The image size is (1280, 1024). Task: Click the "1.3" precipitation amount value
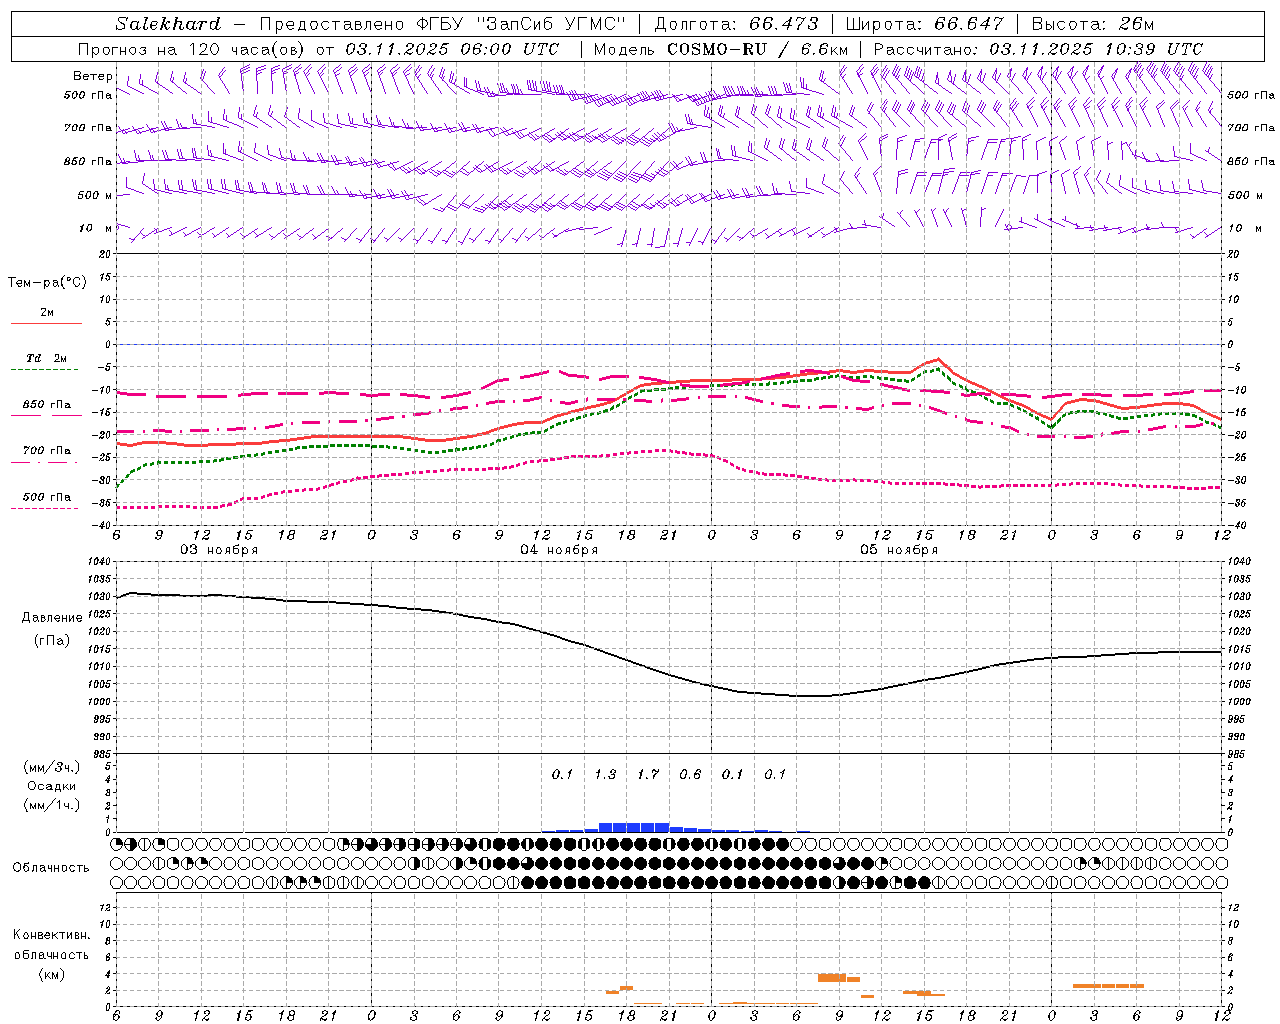tap(605, 775)
